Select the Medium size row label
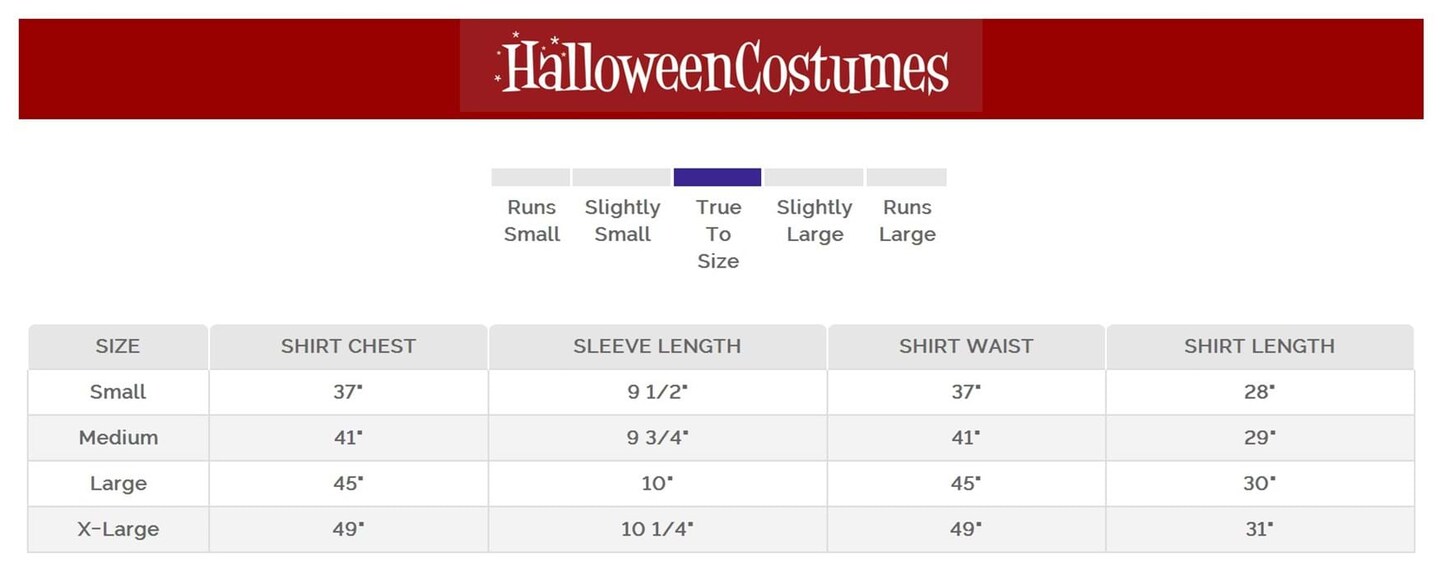 [x=118, y=438]
